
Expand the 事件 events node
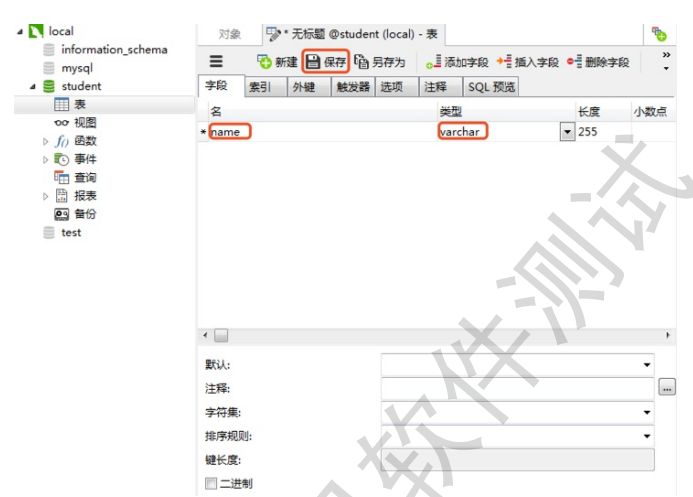pos(46,160)
